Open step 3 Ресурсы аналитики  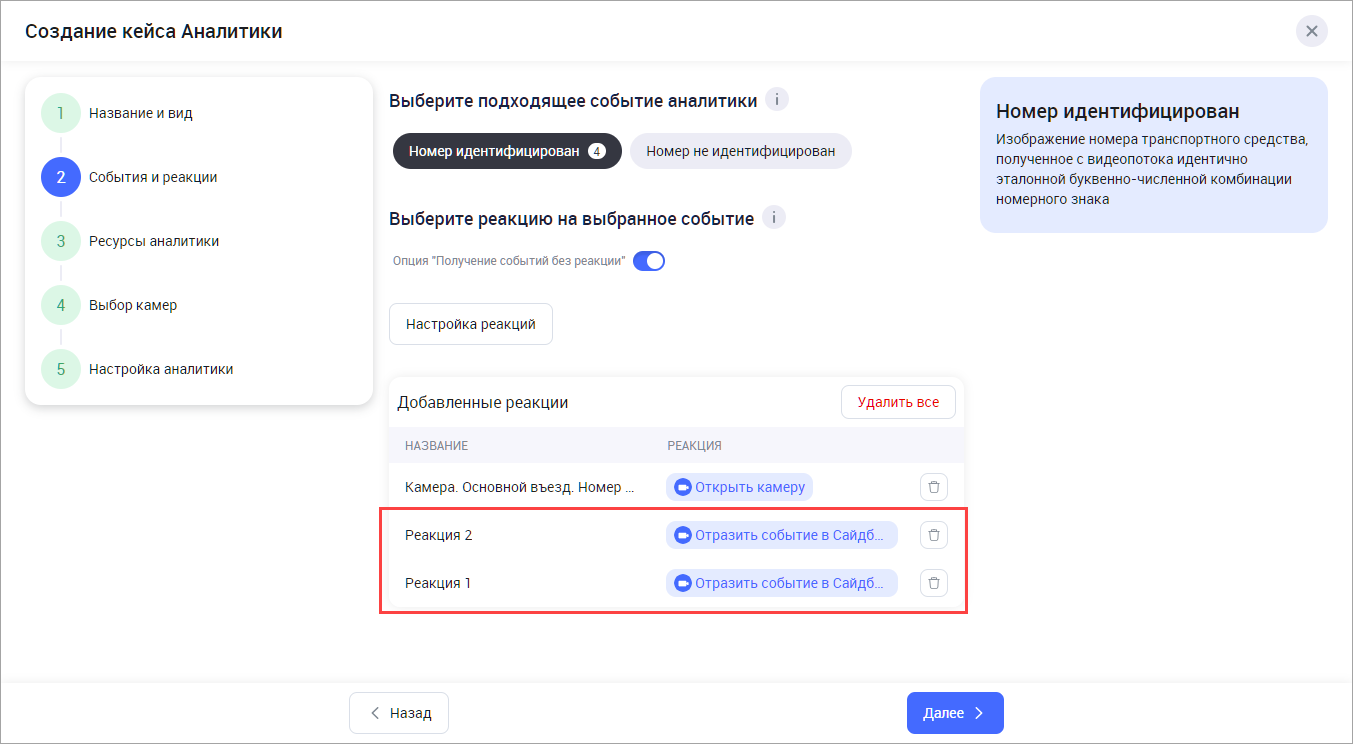click(x=153, y=241)
